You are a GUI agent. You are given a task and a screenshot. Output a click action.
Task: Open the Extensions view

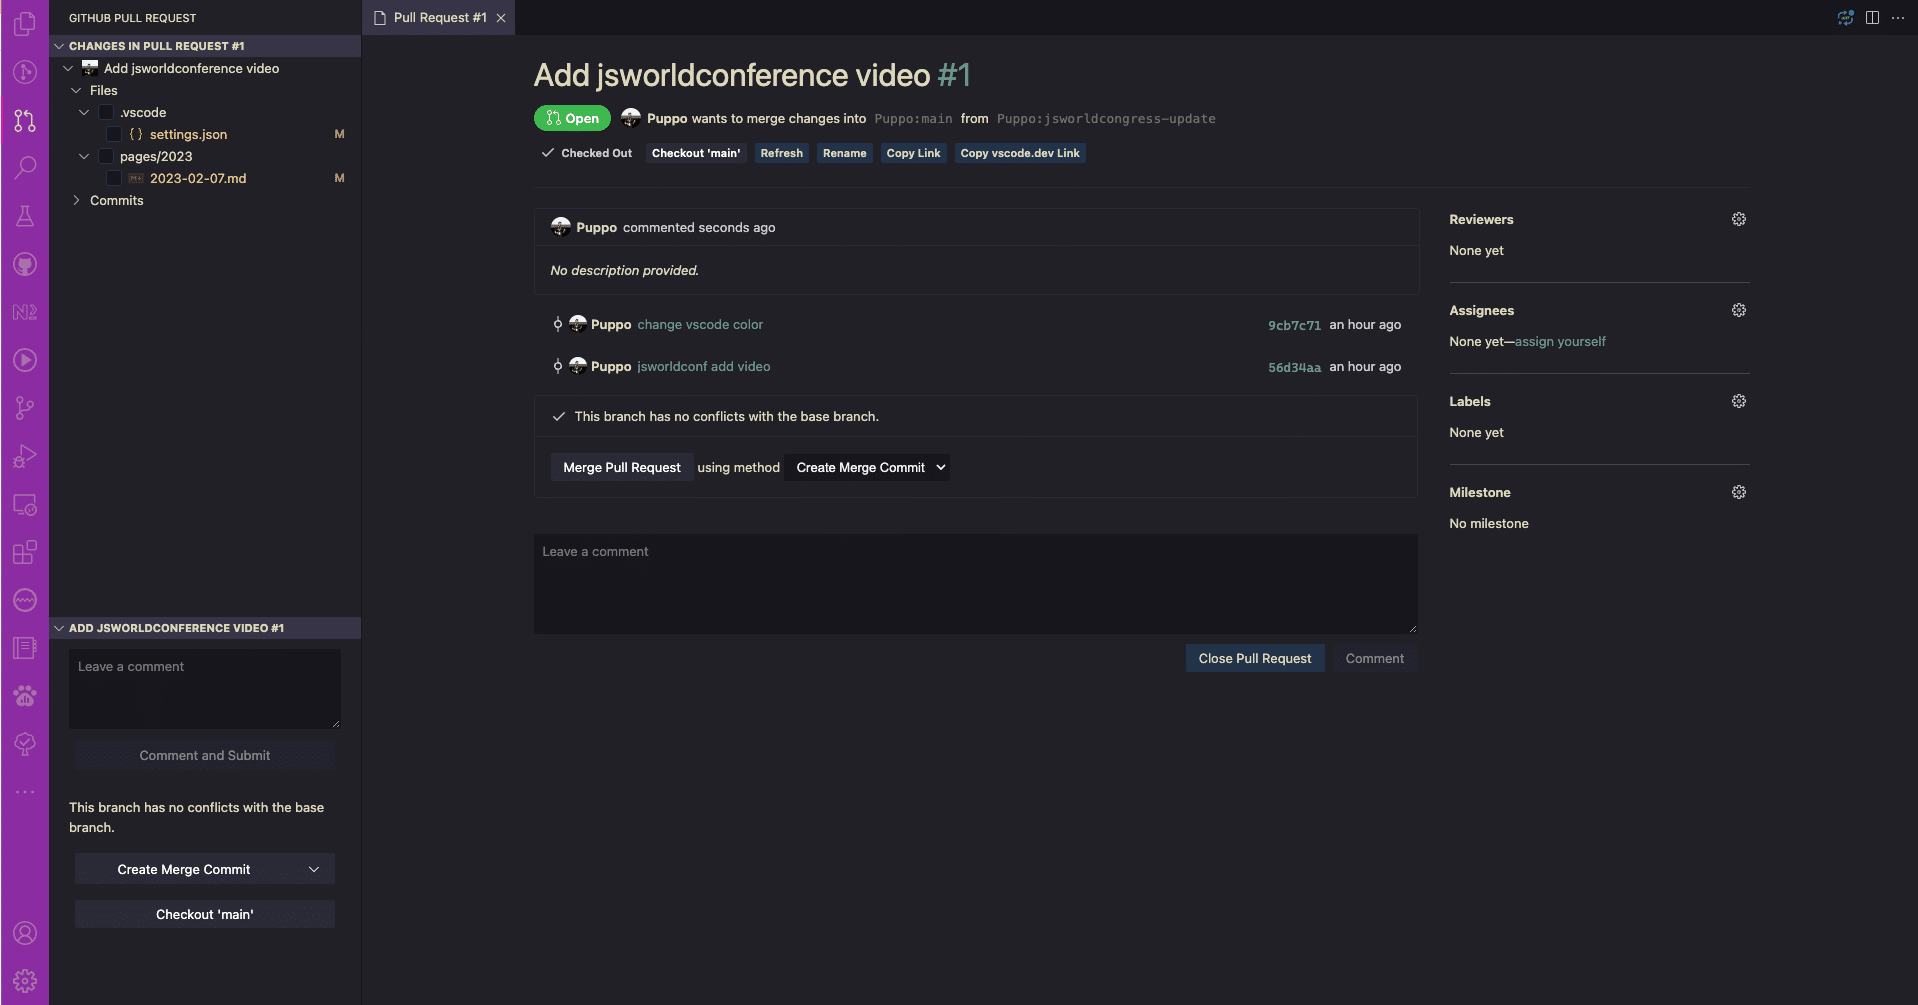coord(25,552)
